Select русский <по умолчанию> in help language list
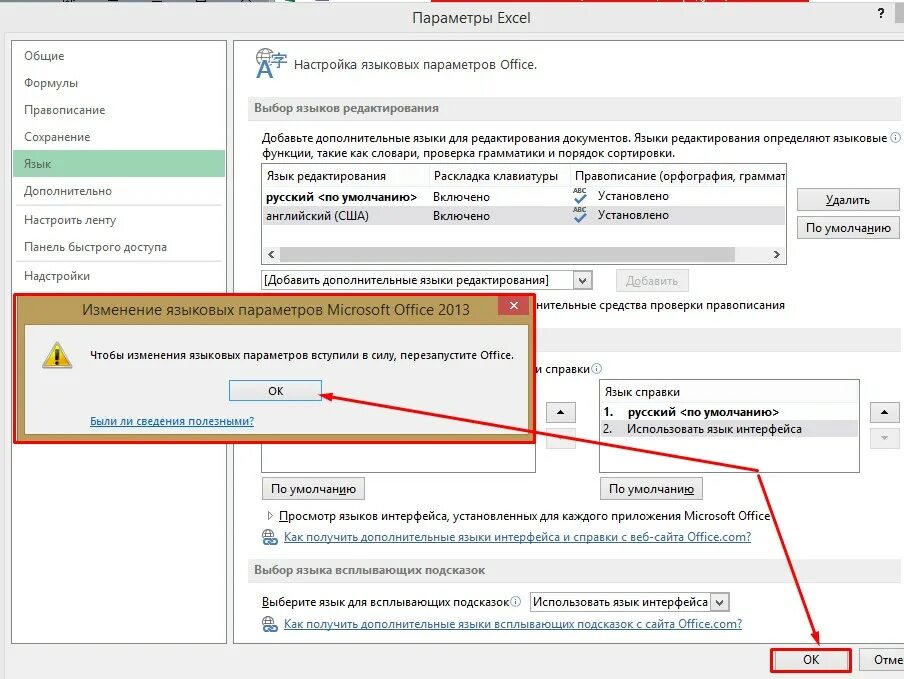The width and height of the screenshot is (904, 679). pyautogui.click(x=729, y=413)
